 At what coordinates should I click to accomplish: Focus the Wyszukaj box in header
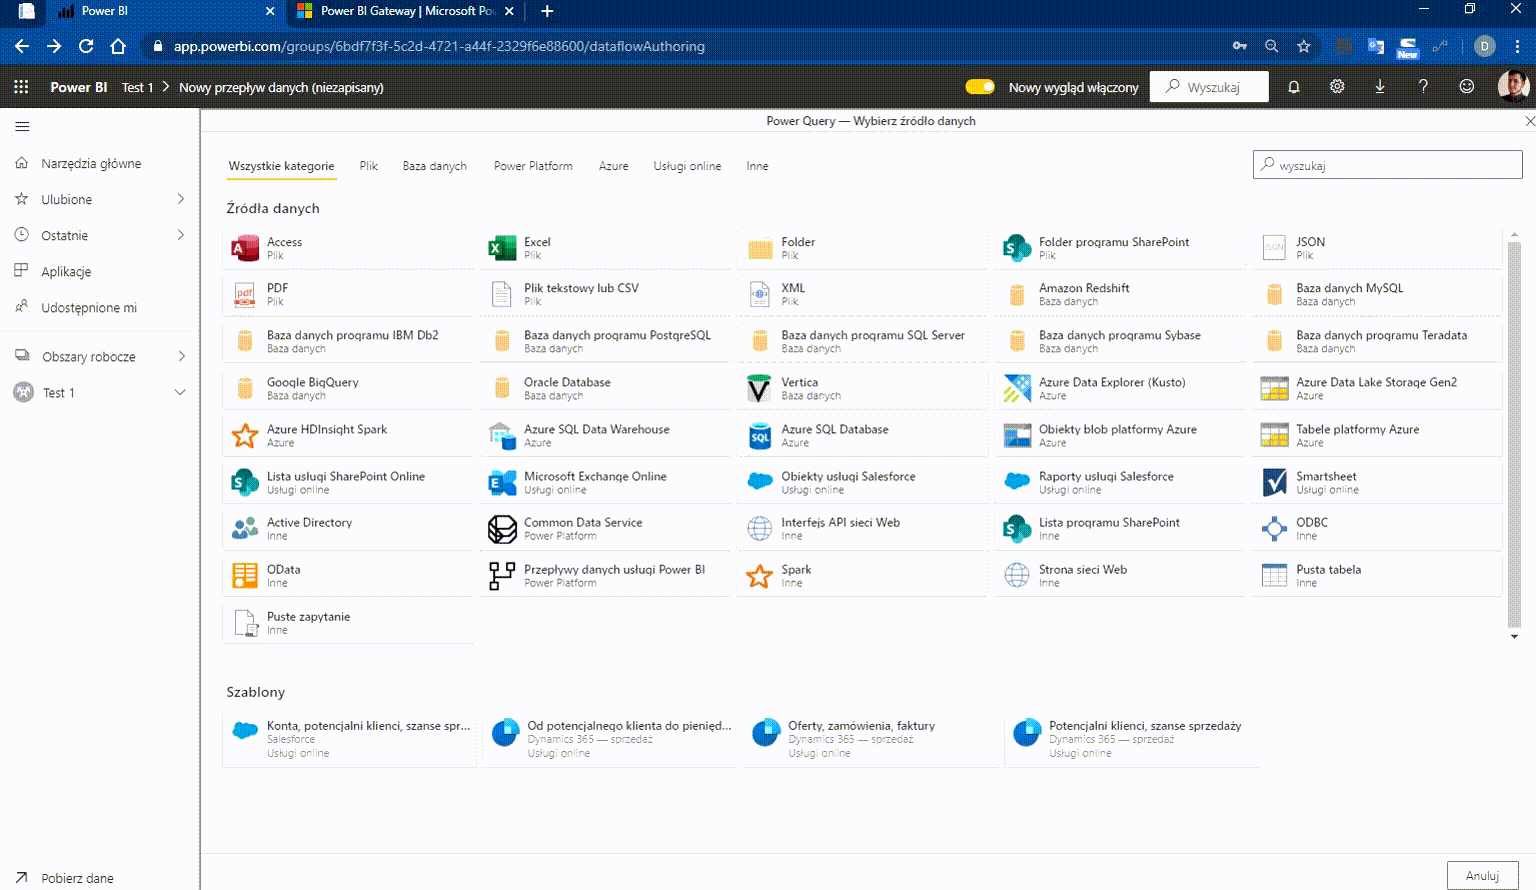click(x=1209, y=87)
